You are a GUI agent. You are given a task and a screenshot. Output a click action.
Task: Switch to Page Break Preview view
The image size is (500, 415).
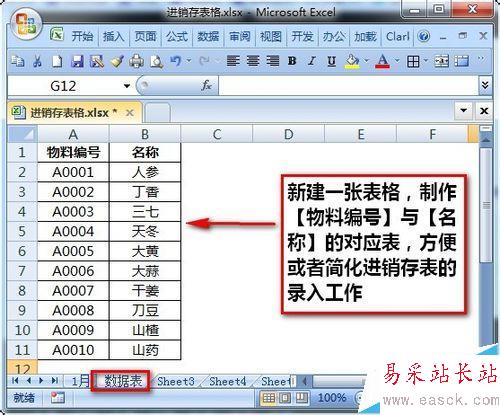[302, 398]
